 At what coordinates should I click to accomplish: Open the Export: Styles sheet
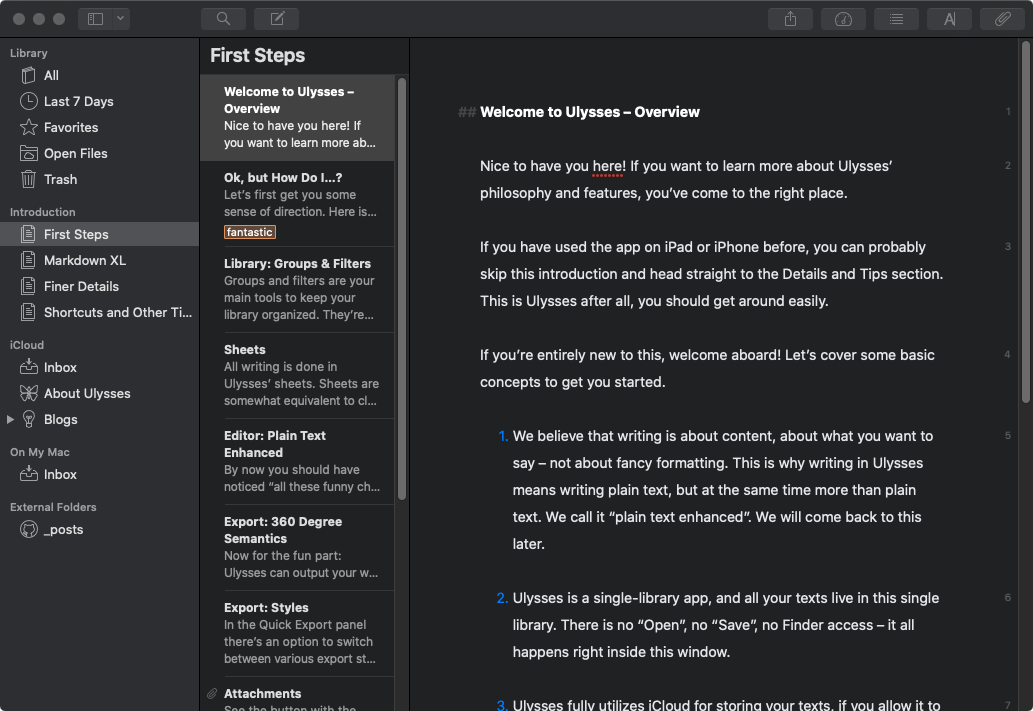[x=297, y=633]
